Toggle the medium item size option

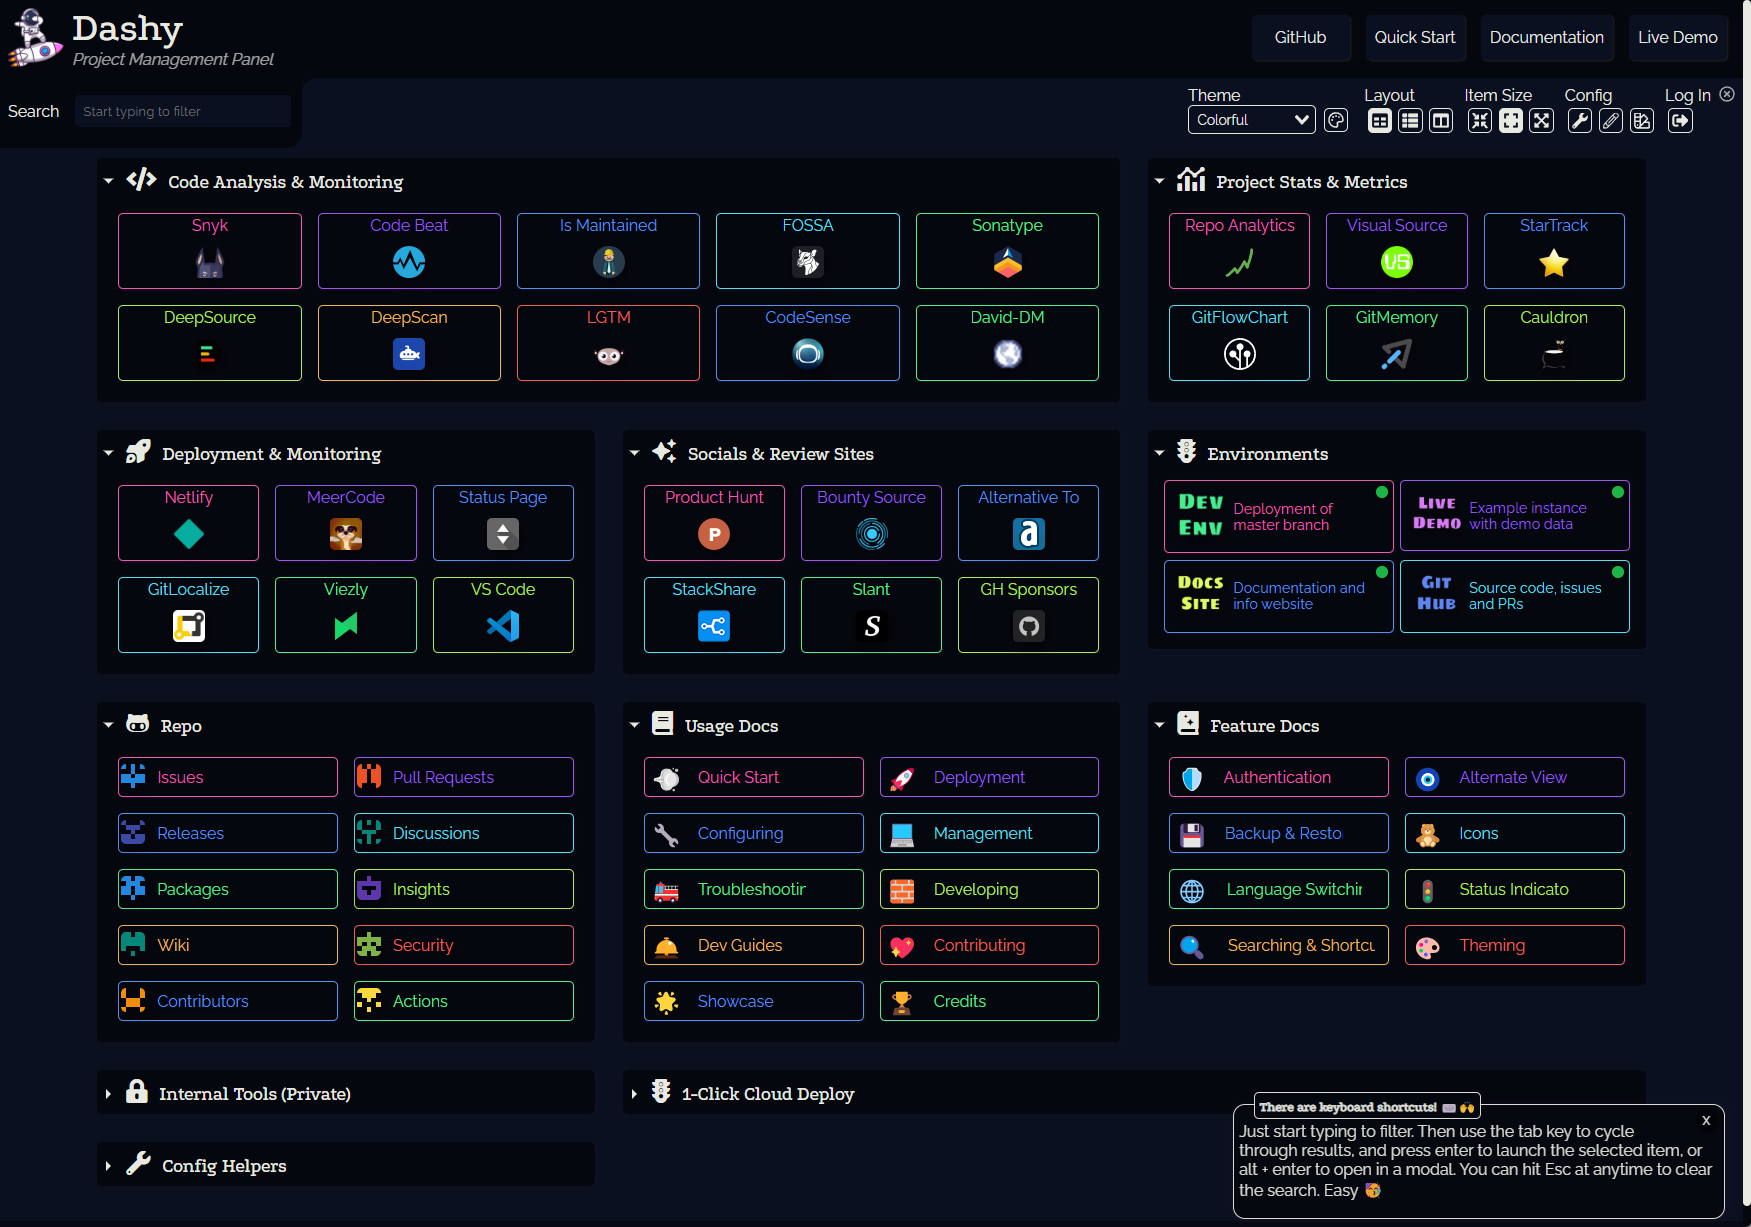[x=1510, y=120]
